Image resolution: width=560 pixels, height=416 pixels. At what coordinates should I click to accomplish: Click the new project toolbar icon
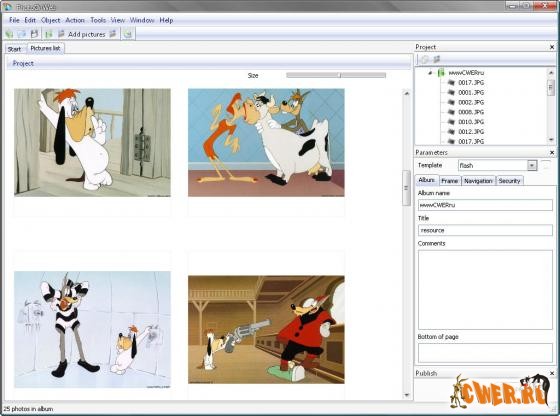9,34
